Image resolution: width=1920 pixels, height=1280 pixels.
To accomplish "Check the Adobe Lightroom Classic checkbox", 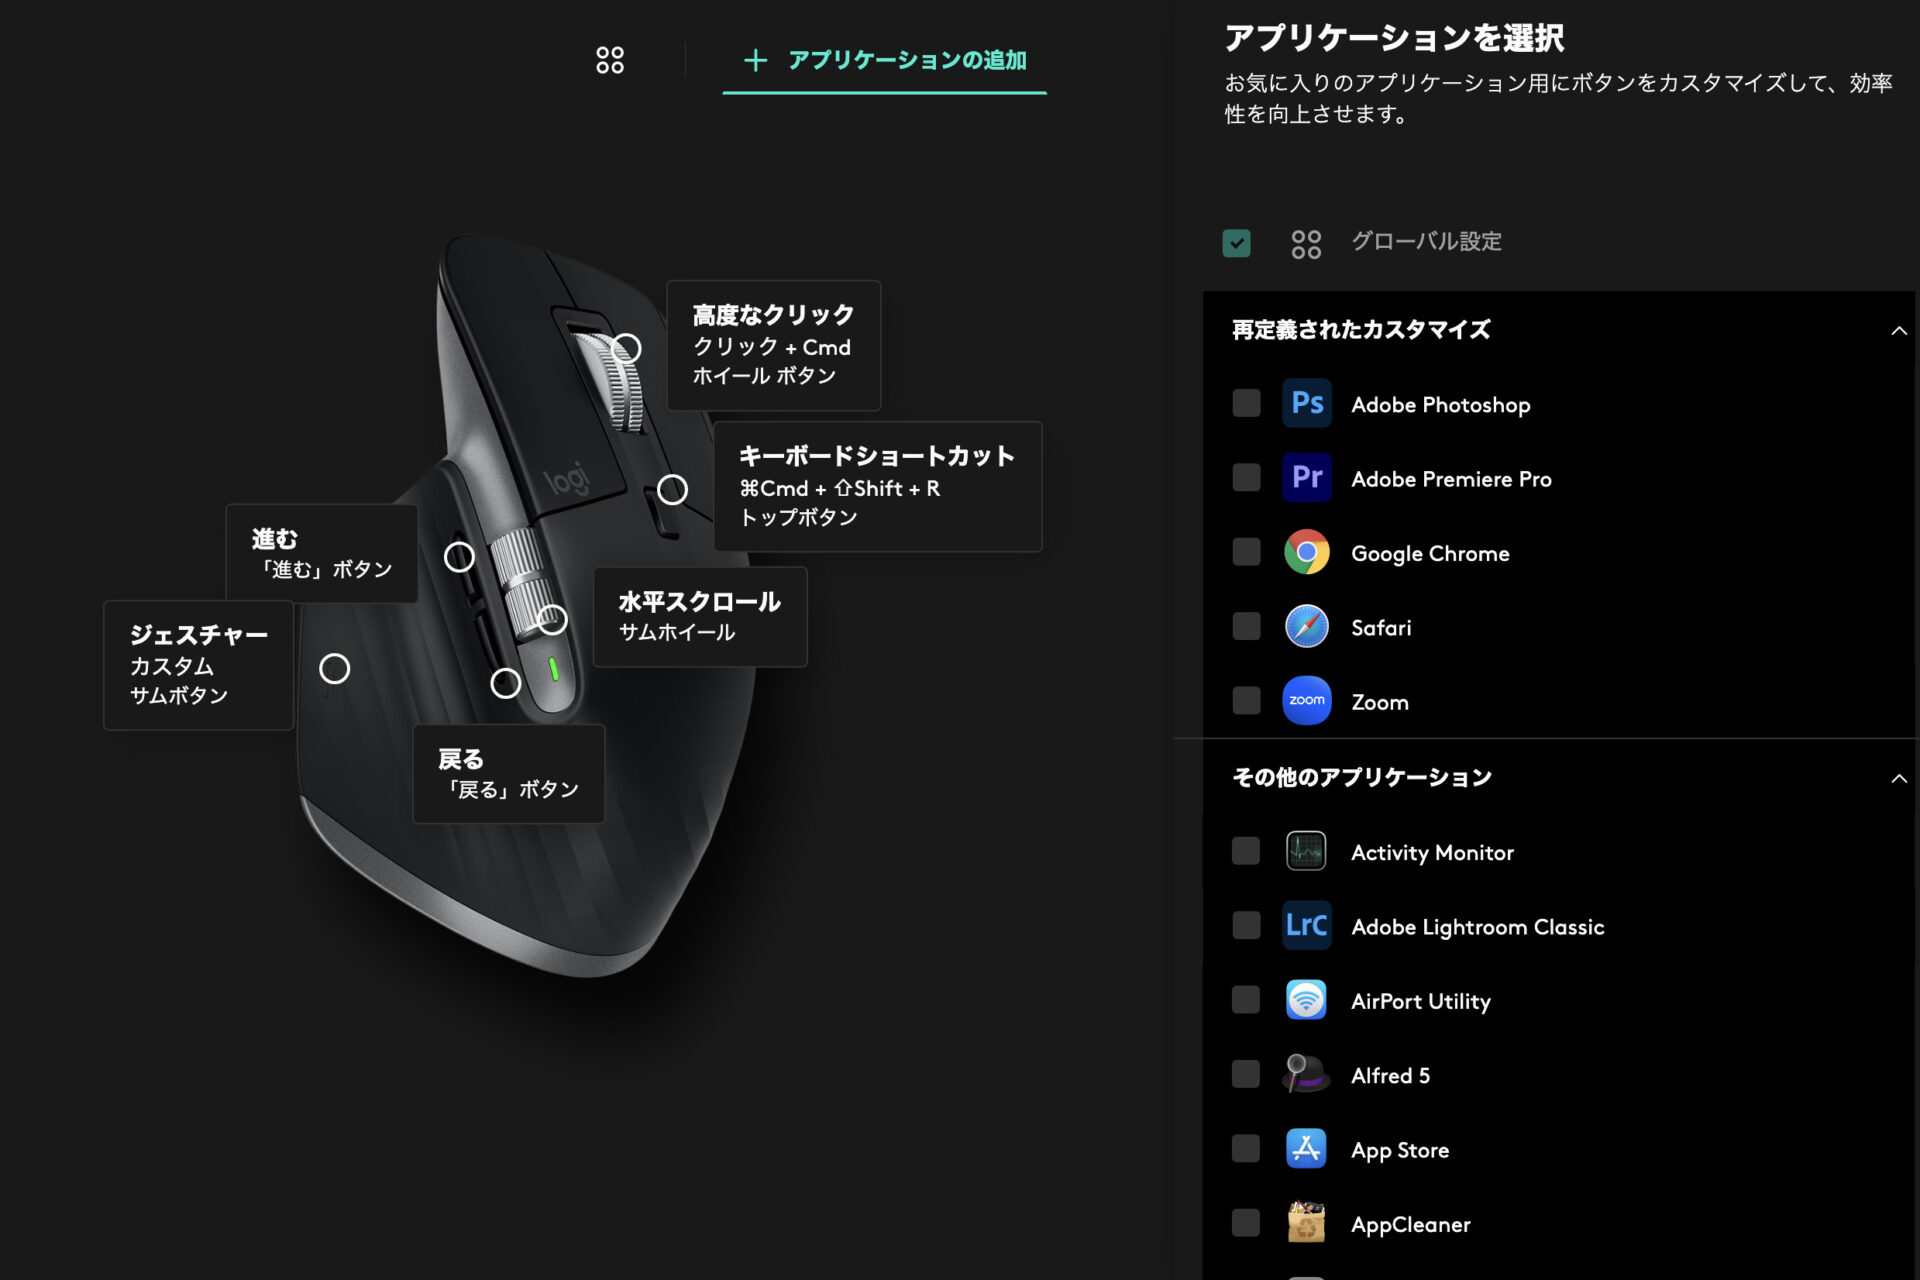I will pos(1246,925).
